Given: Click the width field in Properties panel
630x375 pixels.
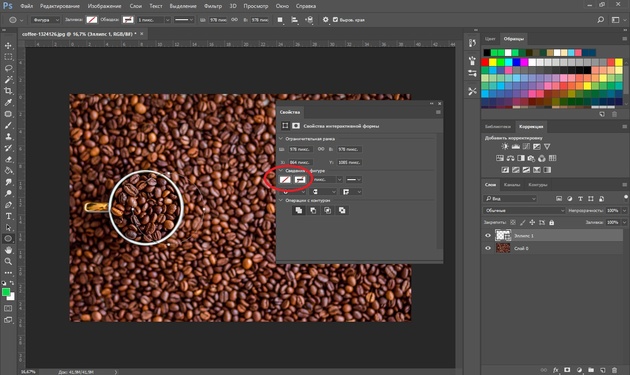Looking at the screenshot, I should pyautogui.click(x=301, y=149).
